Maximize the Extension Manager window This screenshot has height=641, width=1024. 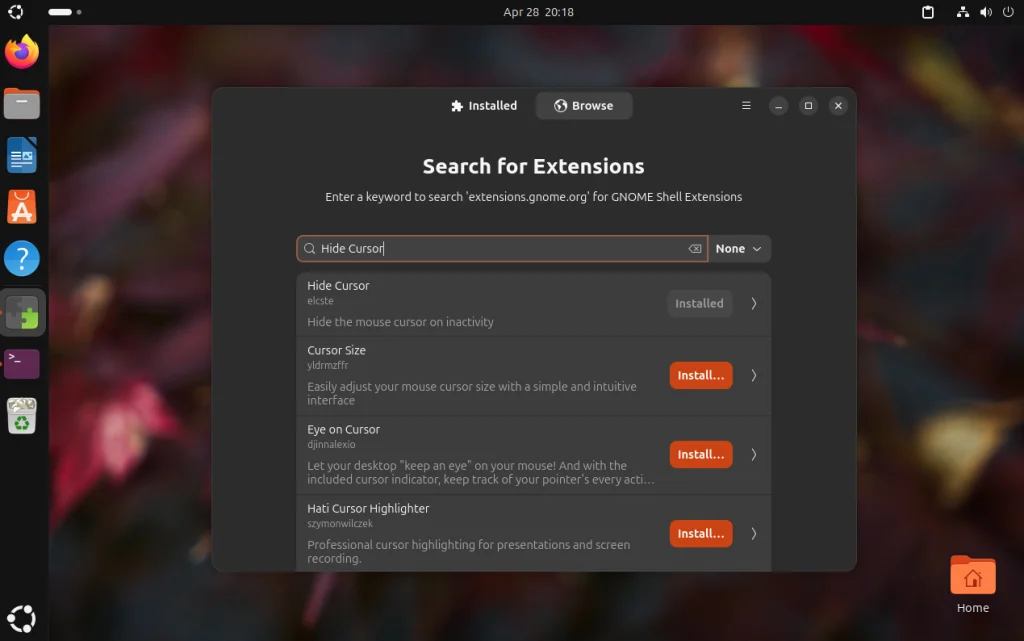[808, 106]
